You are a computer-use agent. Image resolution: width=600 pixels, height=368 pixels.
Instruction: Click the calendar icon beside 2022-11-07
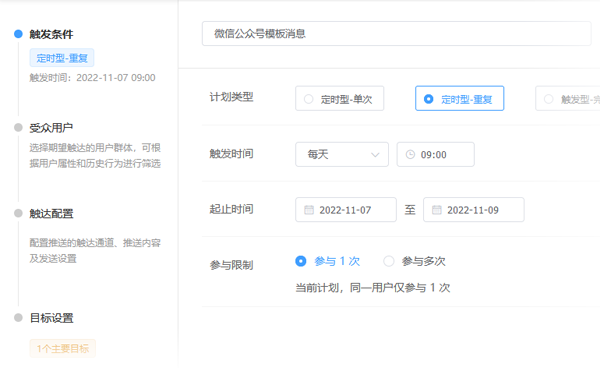(309, 210)
